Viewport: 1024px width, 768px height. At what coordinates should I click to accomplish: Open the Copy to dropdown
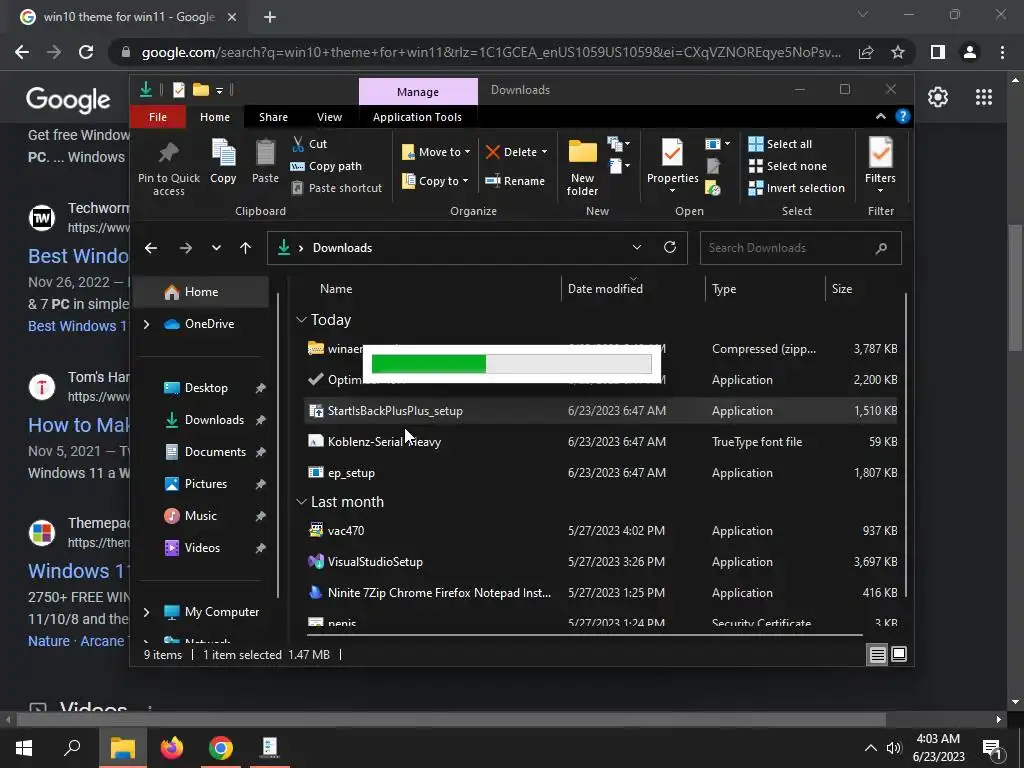click(434, 181)
